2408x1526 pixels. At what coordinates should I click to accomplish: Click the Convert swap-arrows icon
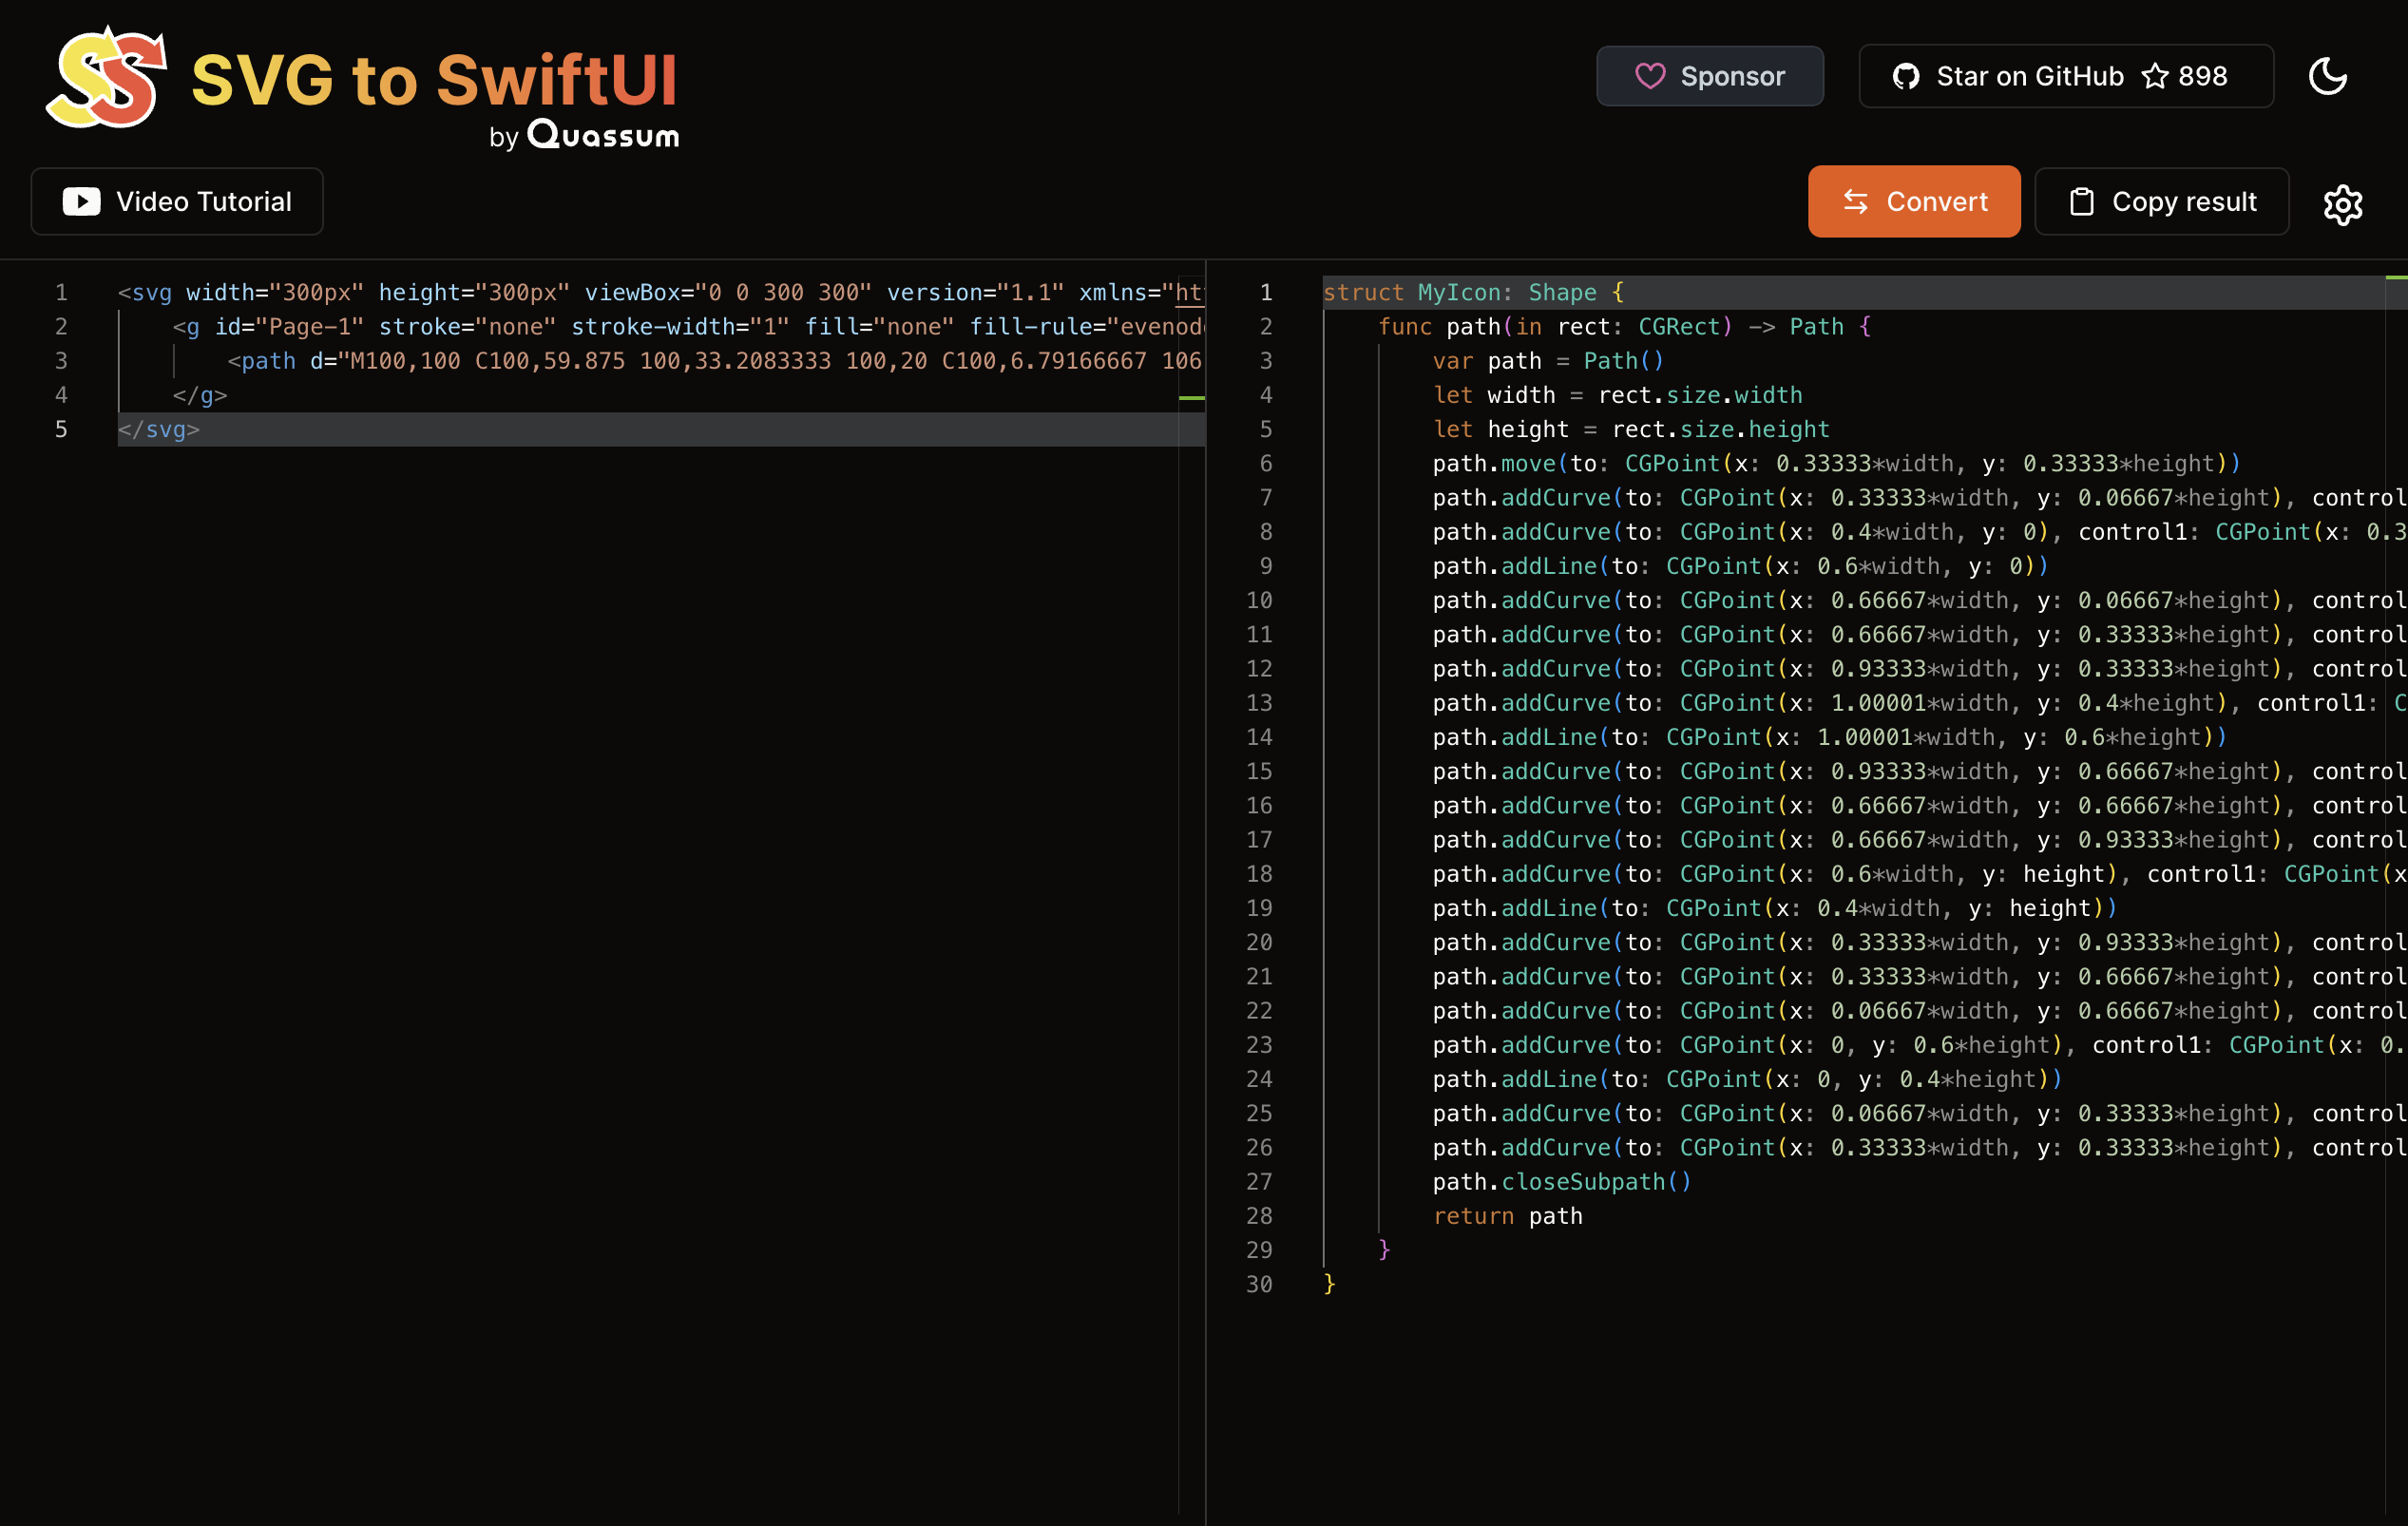click(1855, 201)
